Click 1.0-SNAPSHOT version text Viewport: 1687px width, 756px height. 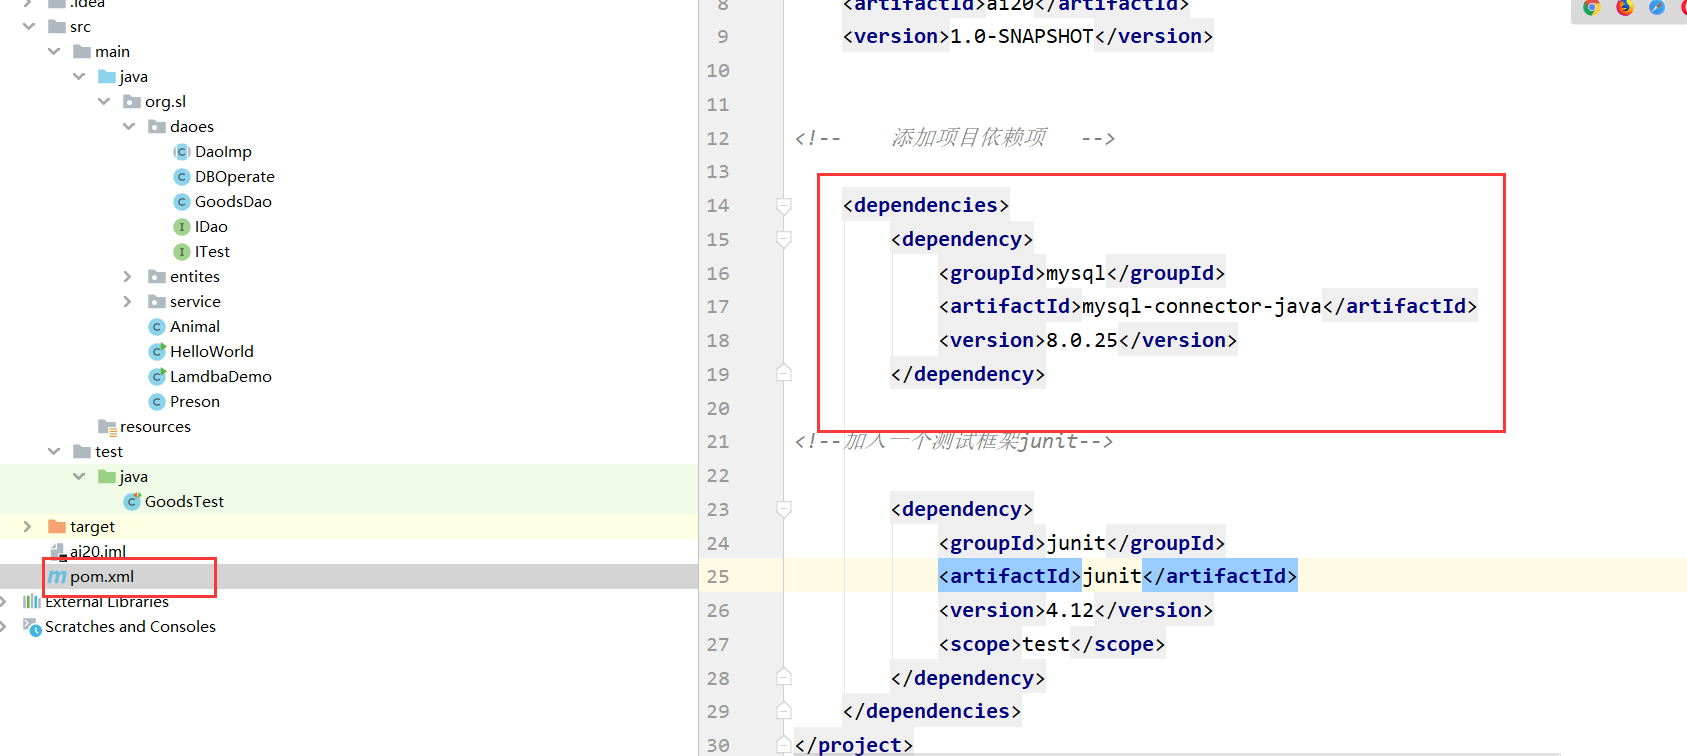point(1022,36)
